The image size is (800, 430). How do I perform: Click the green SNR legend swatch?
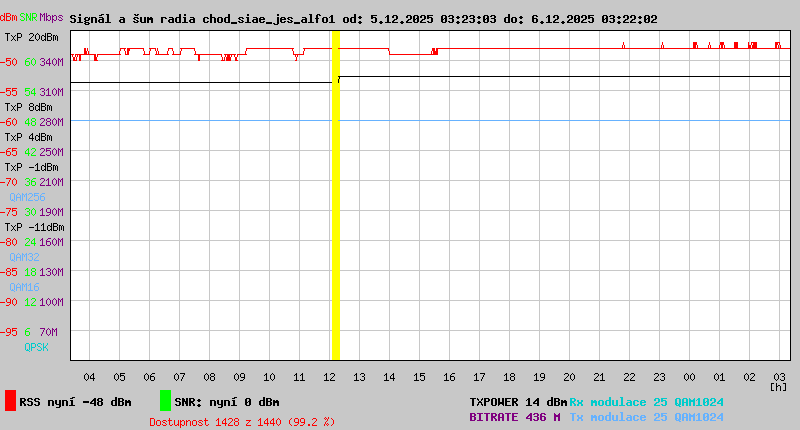(165, 401)
